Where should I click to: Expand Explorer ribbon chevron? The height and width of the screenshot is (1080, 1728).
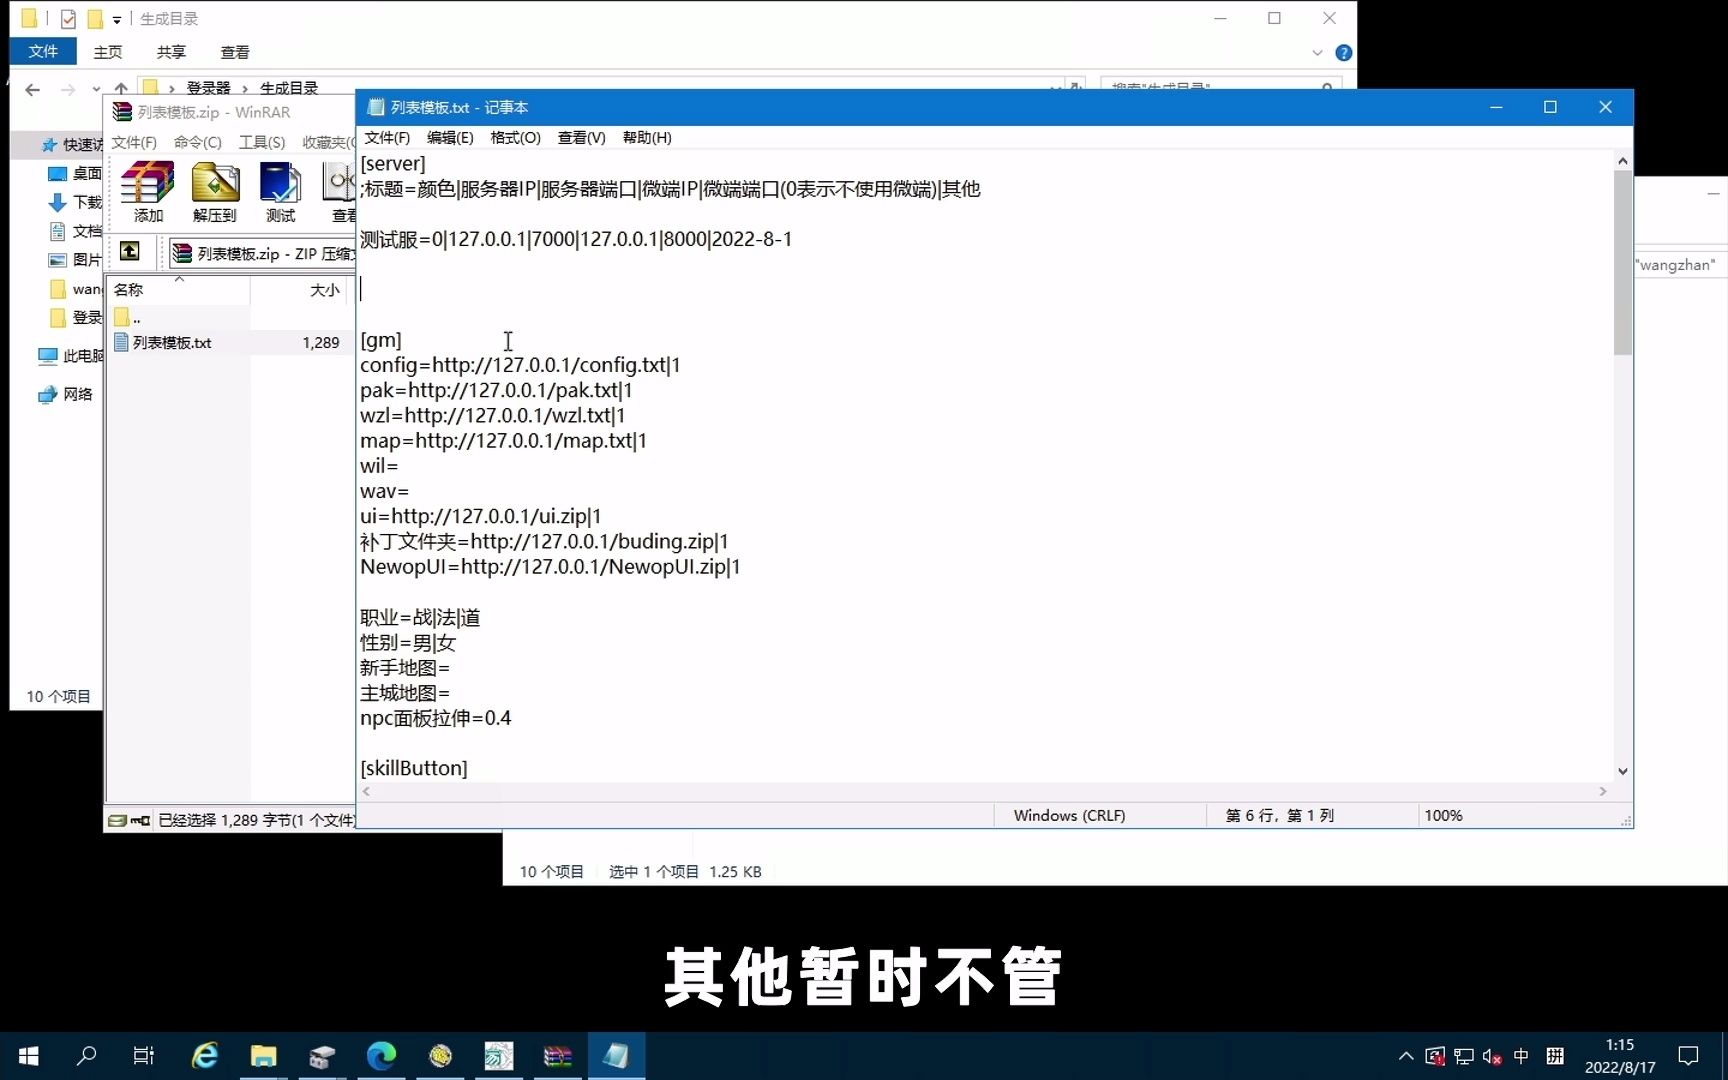point(1317,52)
